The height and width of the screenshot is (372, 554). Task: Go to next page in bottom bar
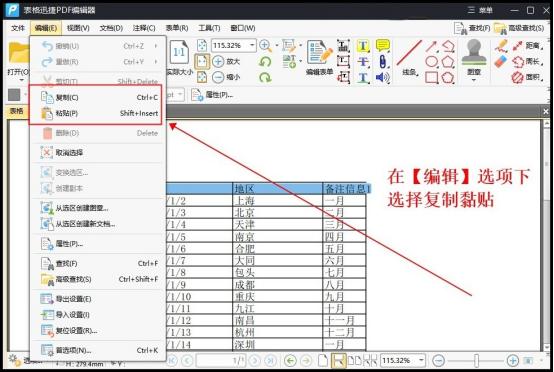click(255, 360)
